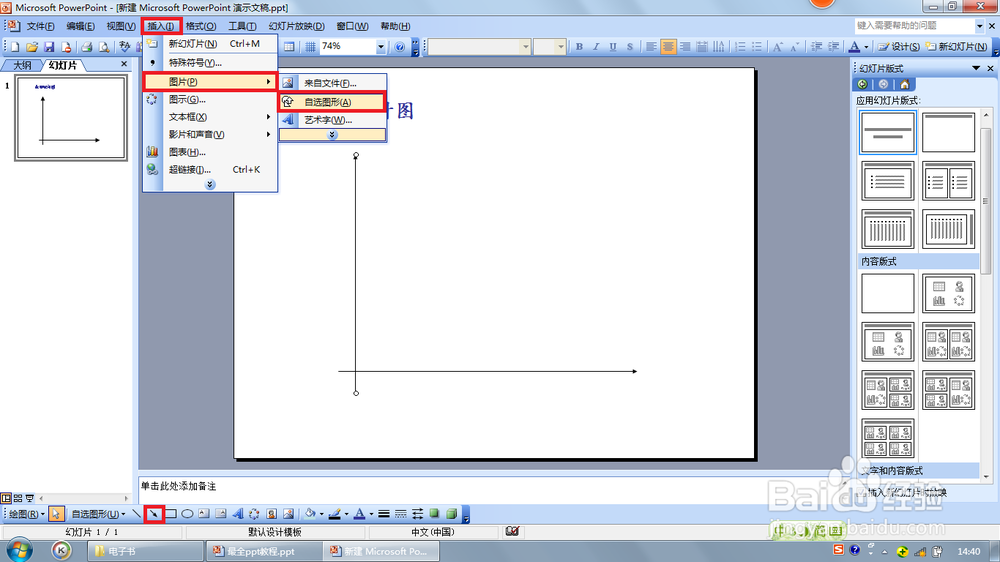Click 超链接(I) in Insert menu
The height and width of the screenshot is (562, 1000).
click(210, 170)
